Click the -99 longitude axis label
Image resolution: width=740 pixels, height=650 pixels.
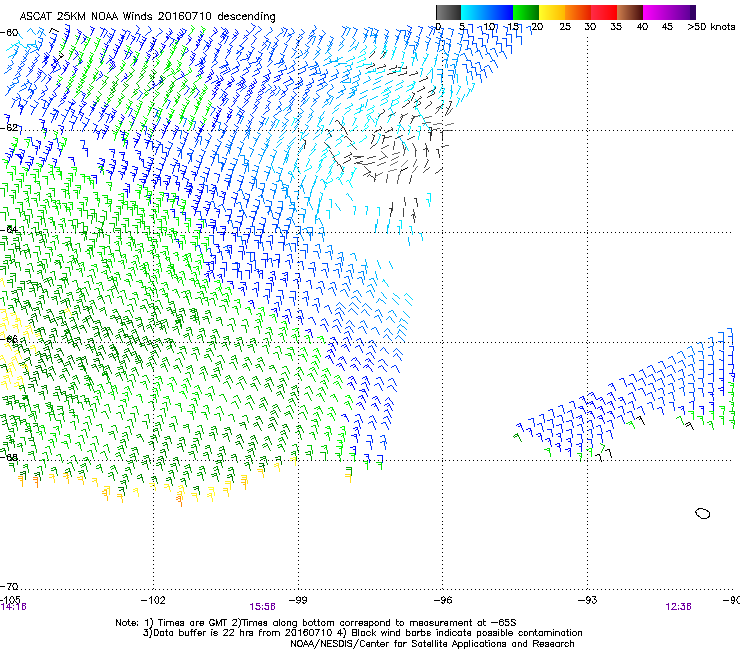(x=298, y=600)
